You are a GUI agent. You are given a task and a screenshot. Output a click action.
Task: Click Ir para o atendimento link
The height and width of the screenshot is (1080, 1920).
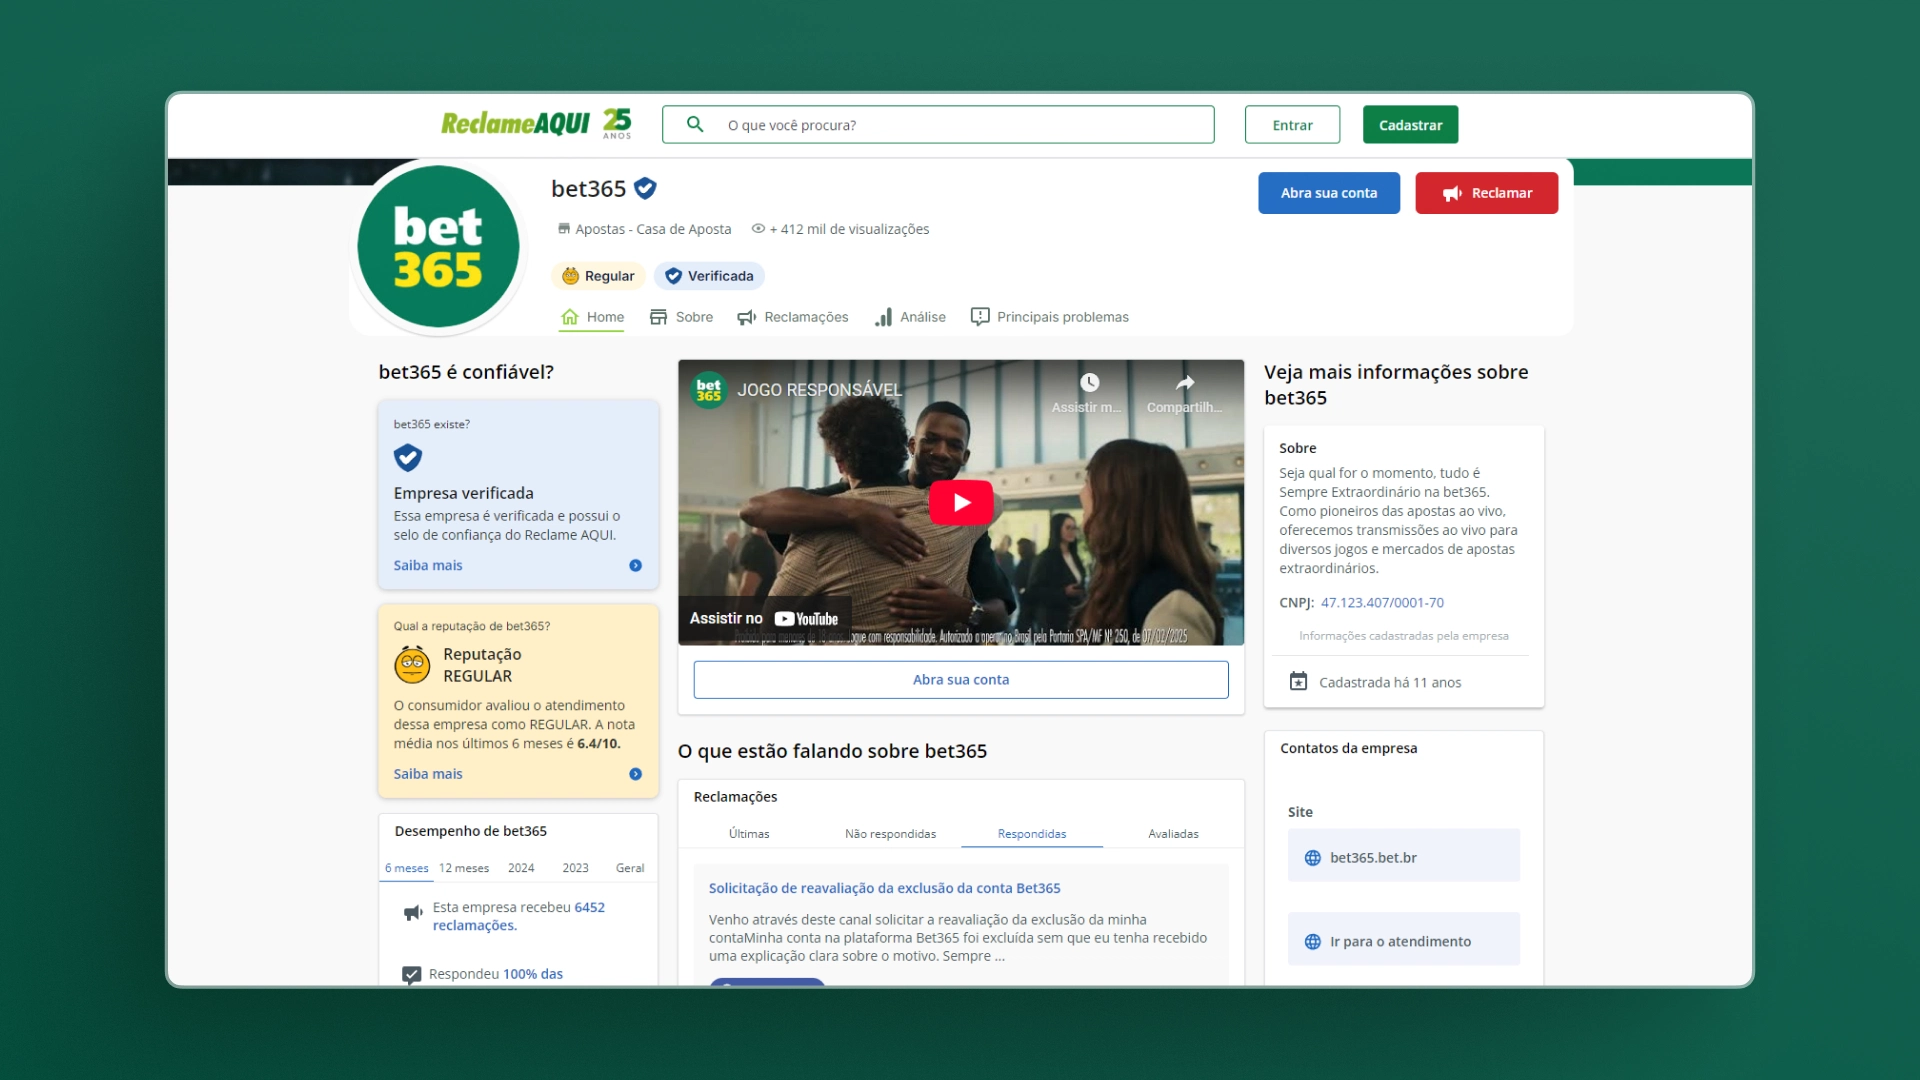click(1403, 941)
